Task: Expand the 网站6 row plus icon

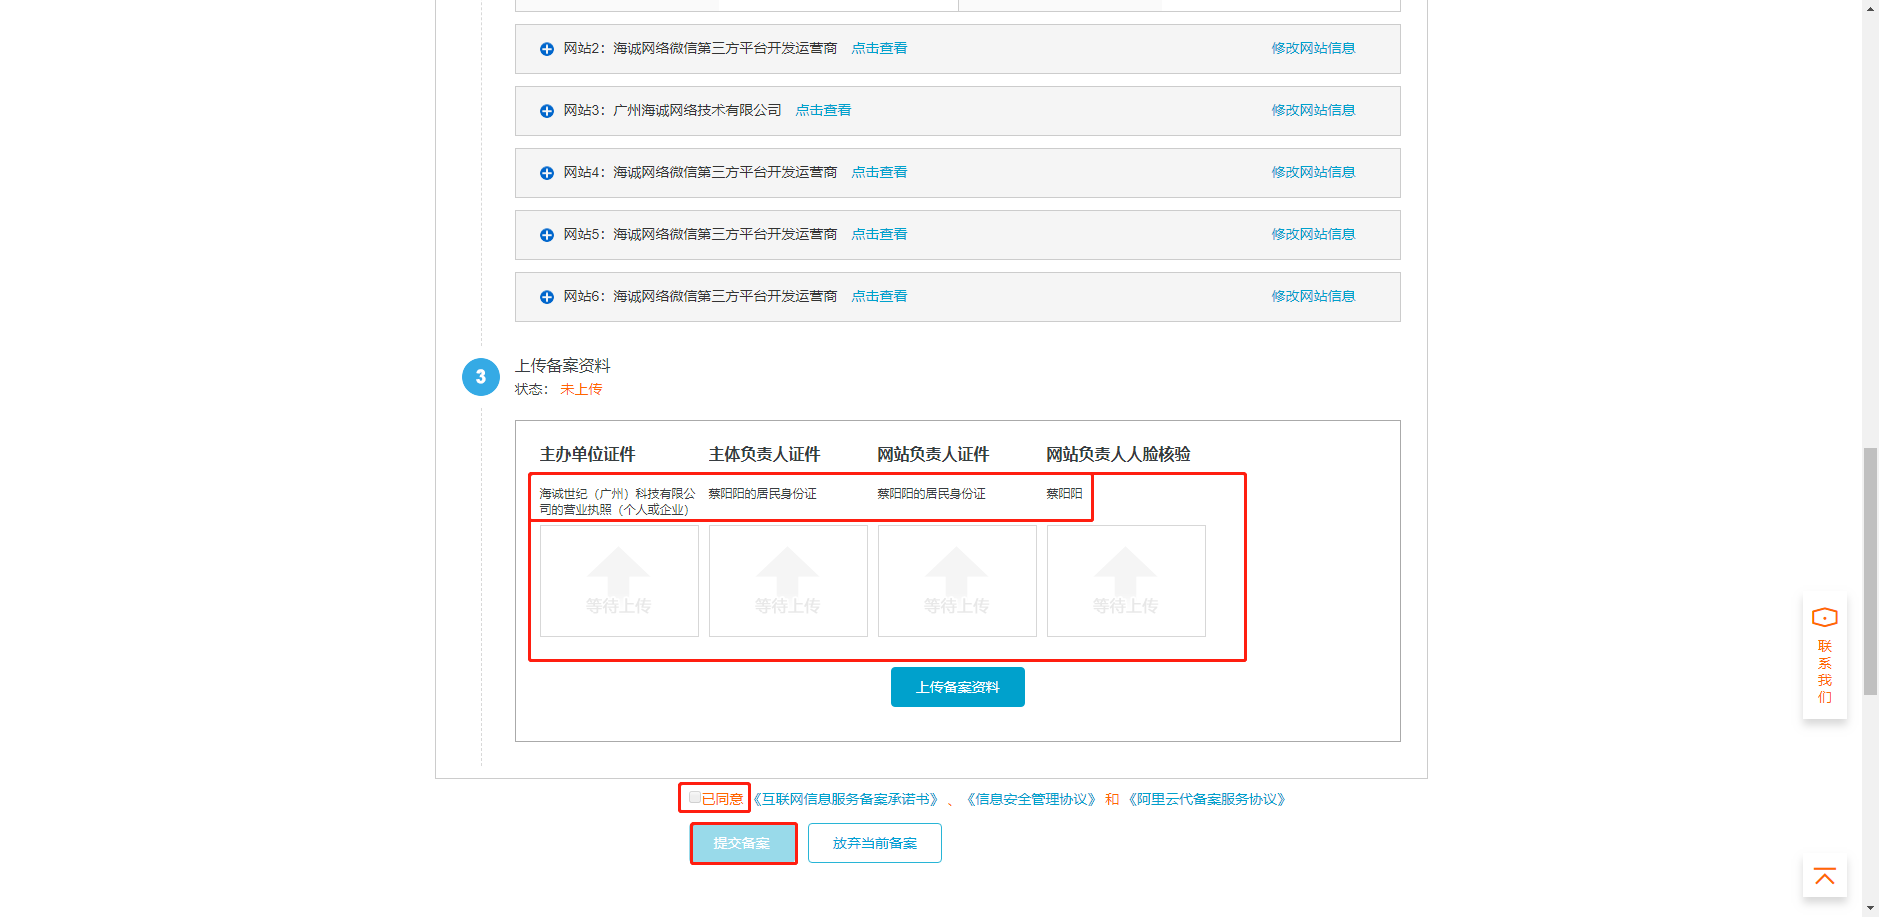Action: (547, 297)
